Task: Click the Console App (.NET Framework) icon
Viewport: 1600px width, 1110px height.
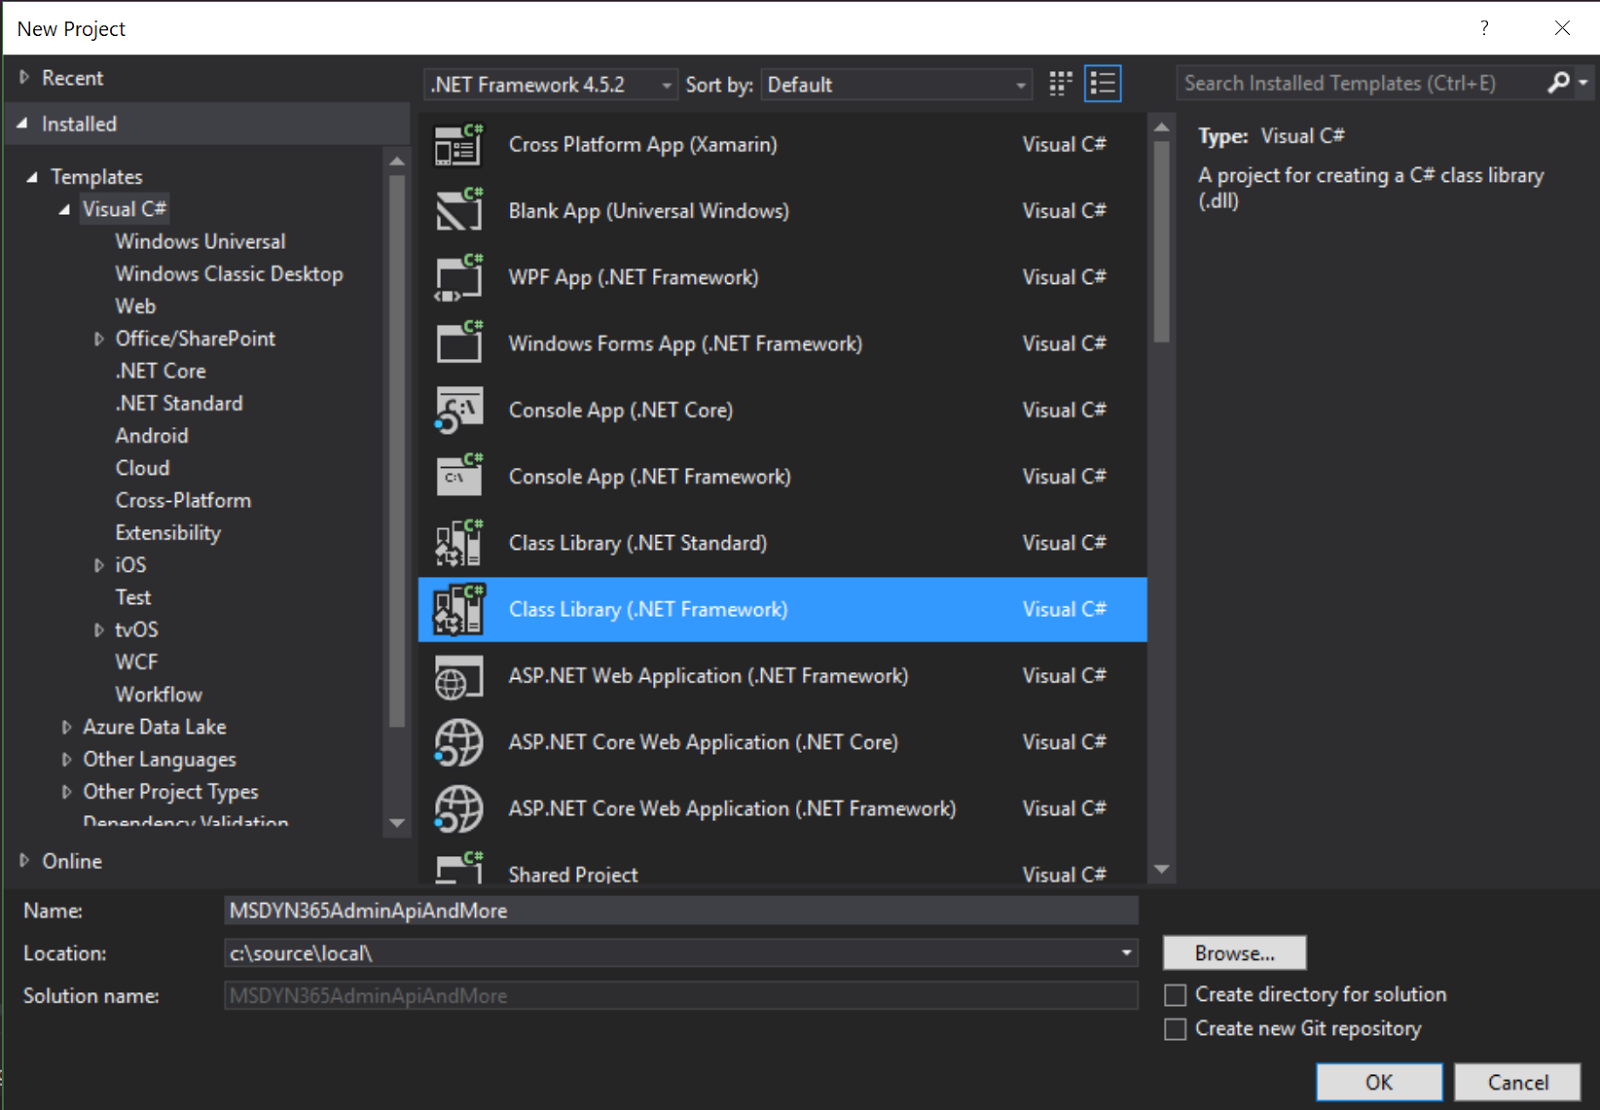Action: point(459,476)
